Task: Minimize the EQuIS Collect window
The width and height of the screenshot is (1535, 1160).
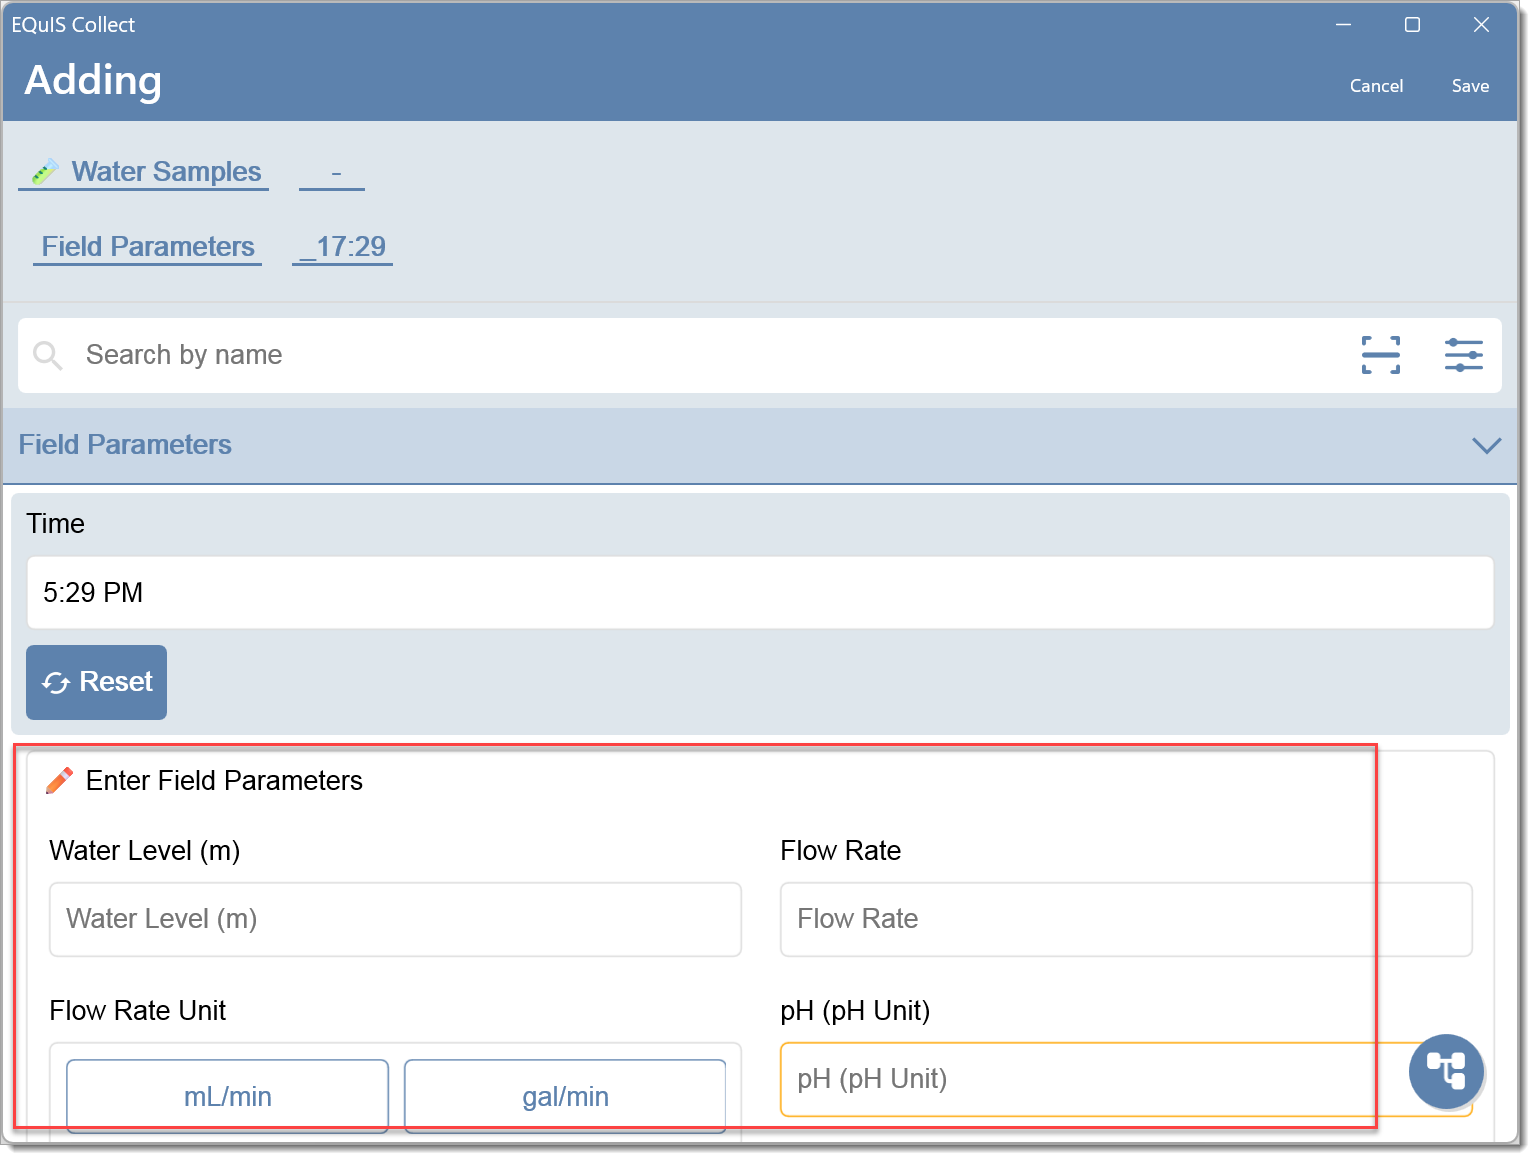Action: (x=1343, y=25)
